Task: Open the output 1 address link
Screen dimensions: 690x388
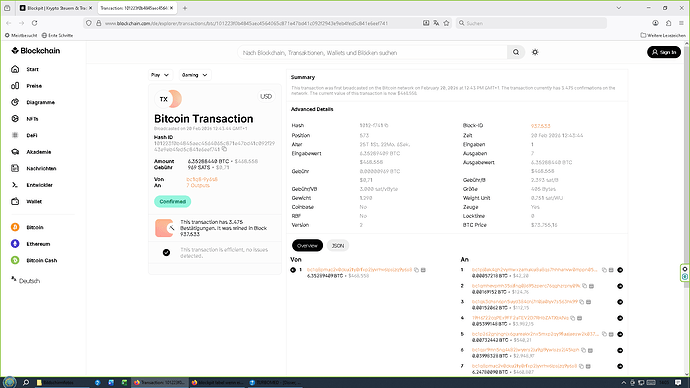Action: [535, 269]
